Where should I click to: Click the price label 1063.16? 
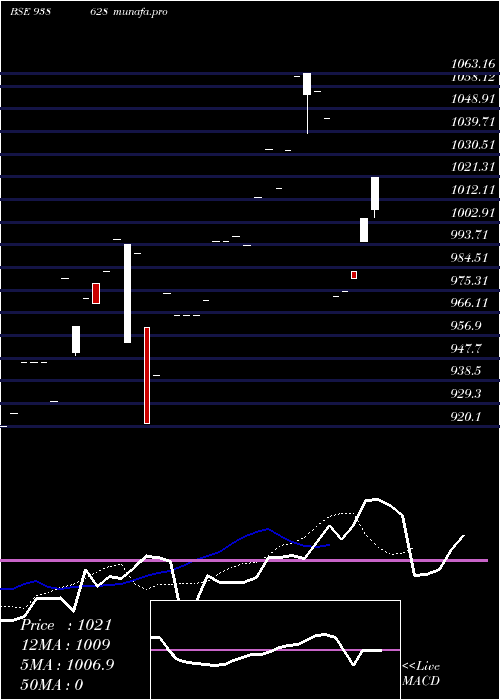473,64
